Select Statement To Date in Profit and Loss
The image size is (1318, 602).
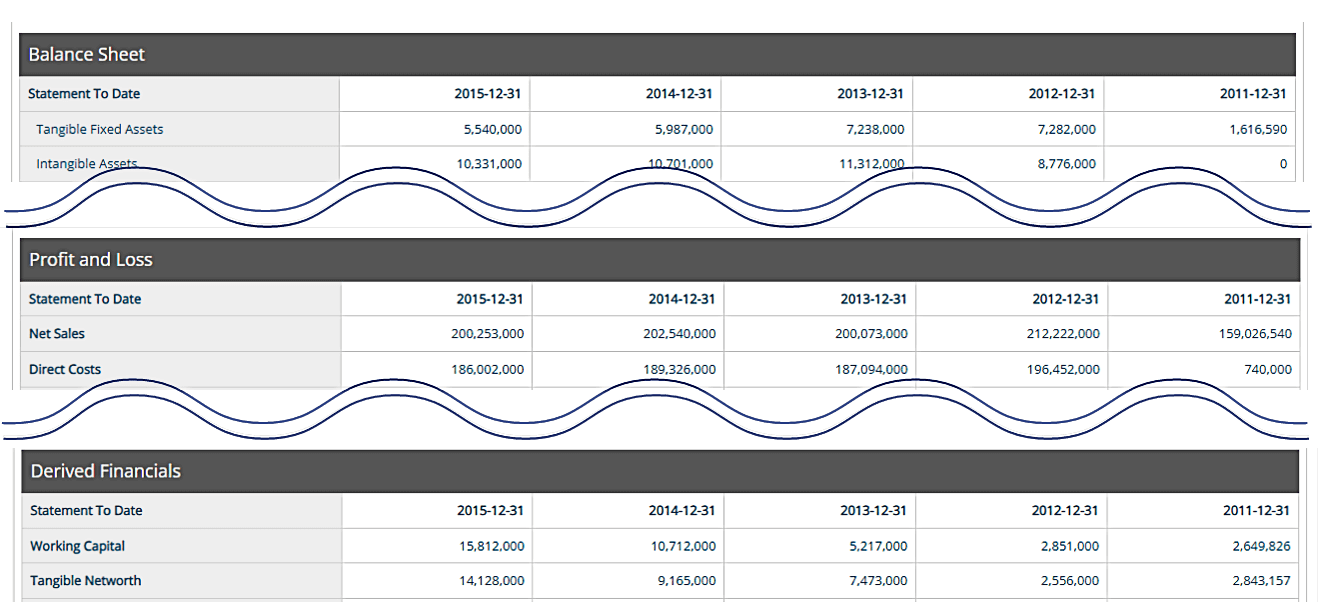click(x=85, y=299)
